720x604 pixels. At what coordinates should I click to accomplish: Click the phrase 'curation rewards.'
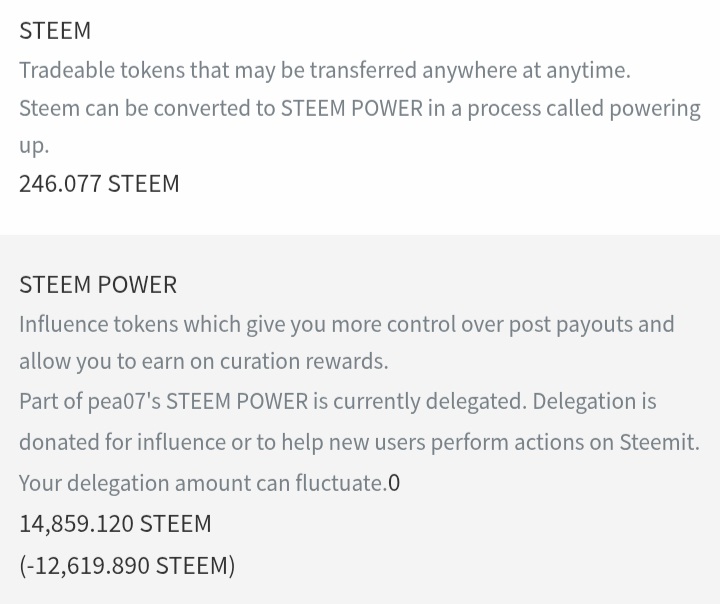(x=304, y=361)
